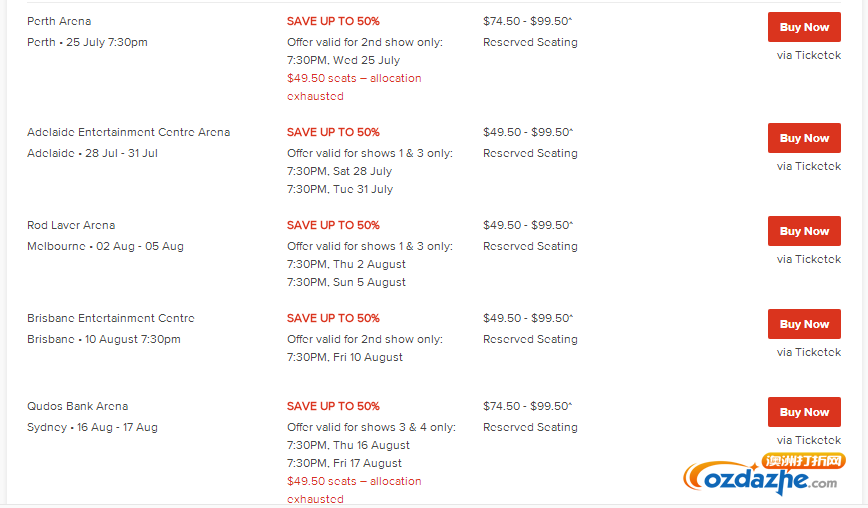
Task: Select Adelaide Entertainment Centre Arena venue title
Action: (128, 132)
